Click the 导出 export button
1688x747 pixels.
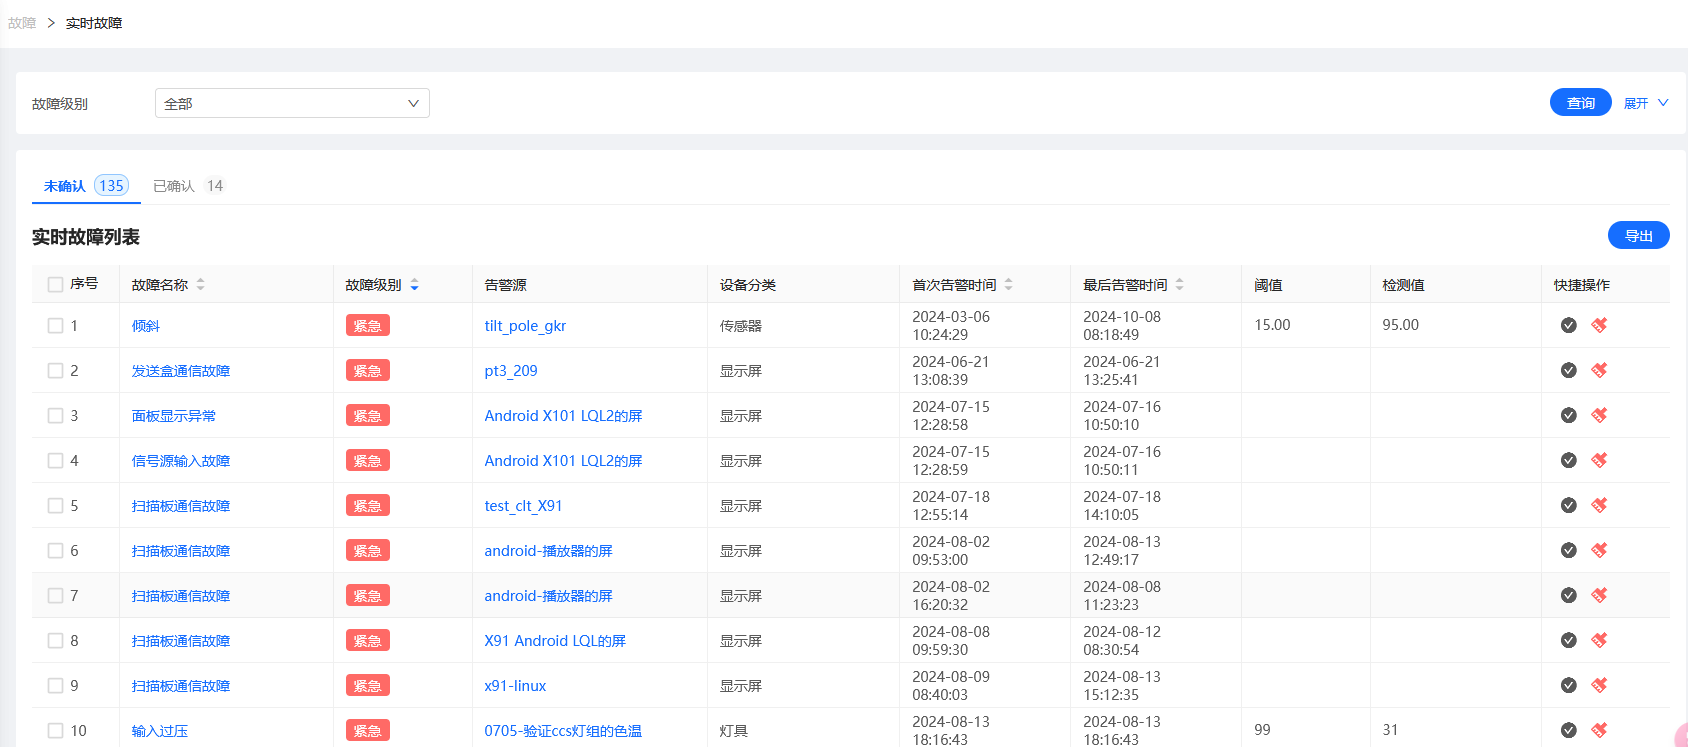point(1638,236)
